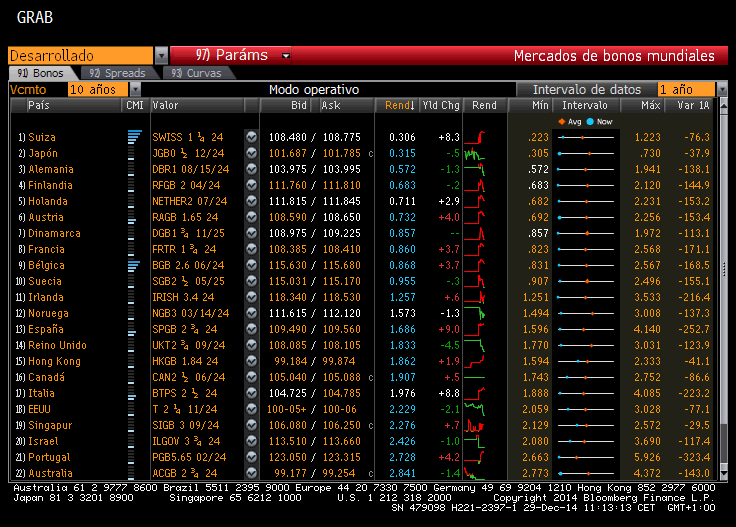Select security DBR1 08/15/24
736x527 pixels.
[x=191, y=169]
